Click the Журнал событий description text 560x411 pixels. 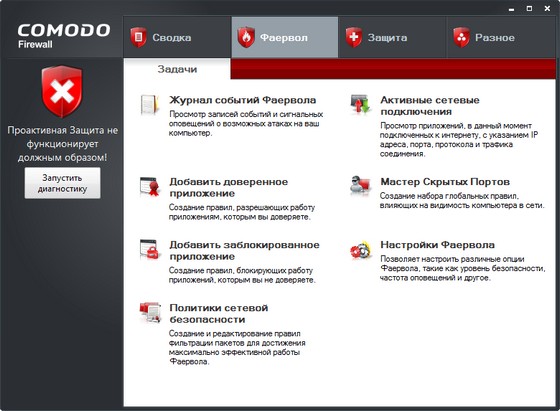click(246, 124)
